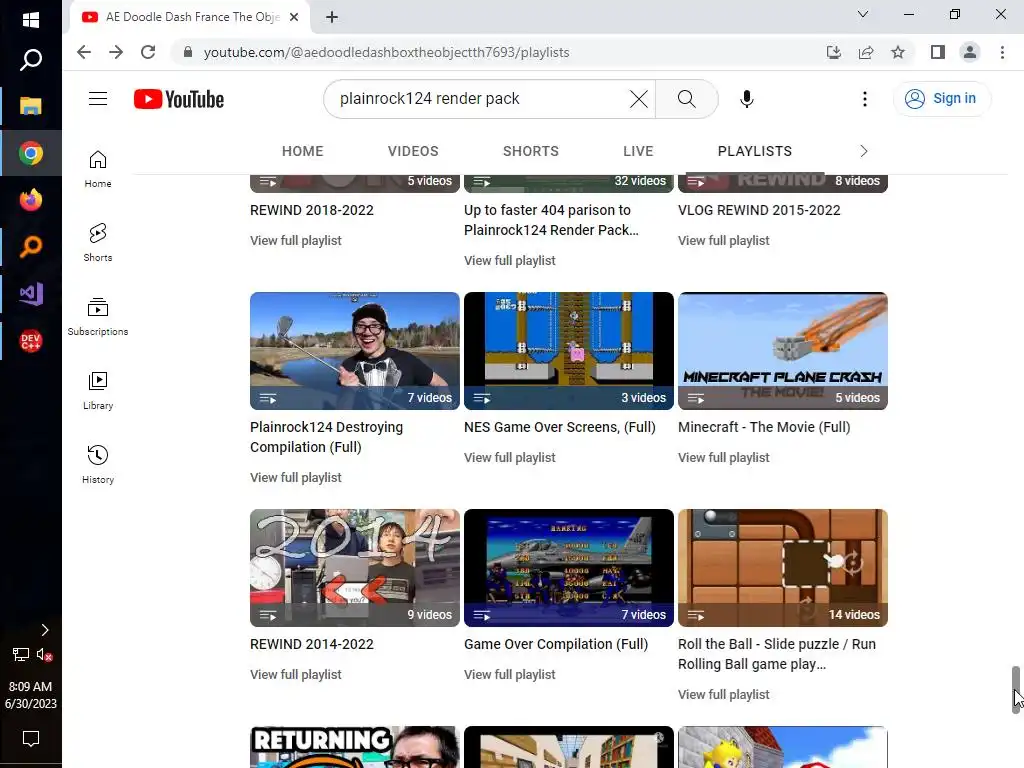
Task: Select PLAYLISTS channel tab
Action: click(x=754, y=152)
